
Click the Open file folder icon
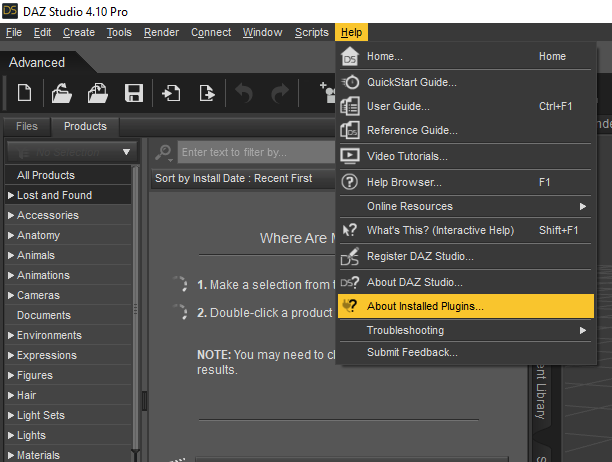point(62,93)
